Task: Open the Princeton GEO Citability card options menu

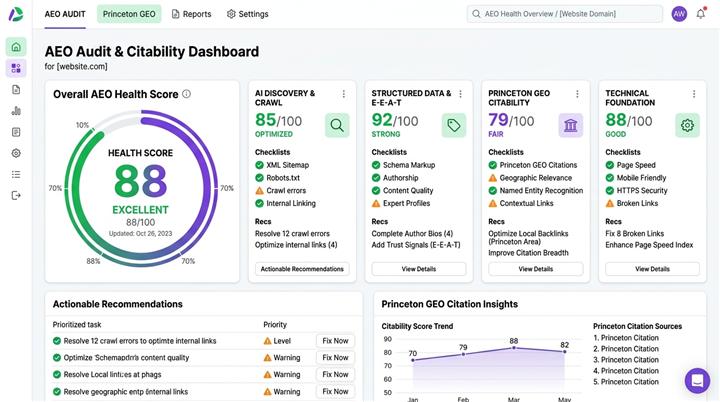Action: coord(577,94)
